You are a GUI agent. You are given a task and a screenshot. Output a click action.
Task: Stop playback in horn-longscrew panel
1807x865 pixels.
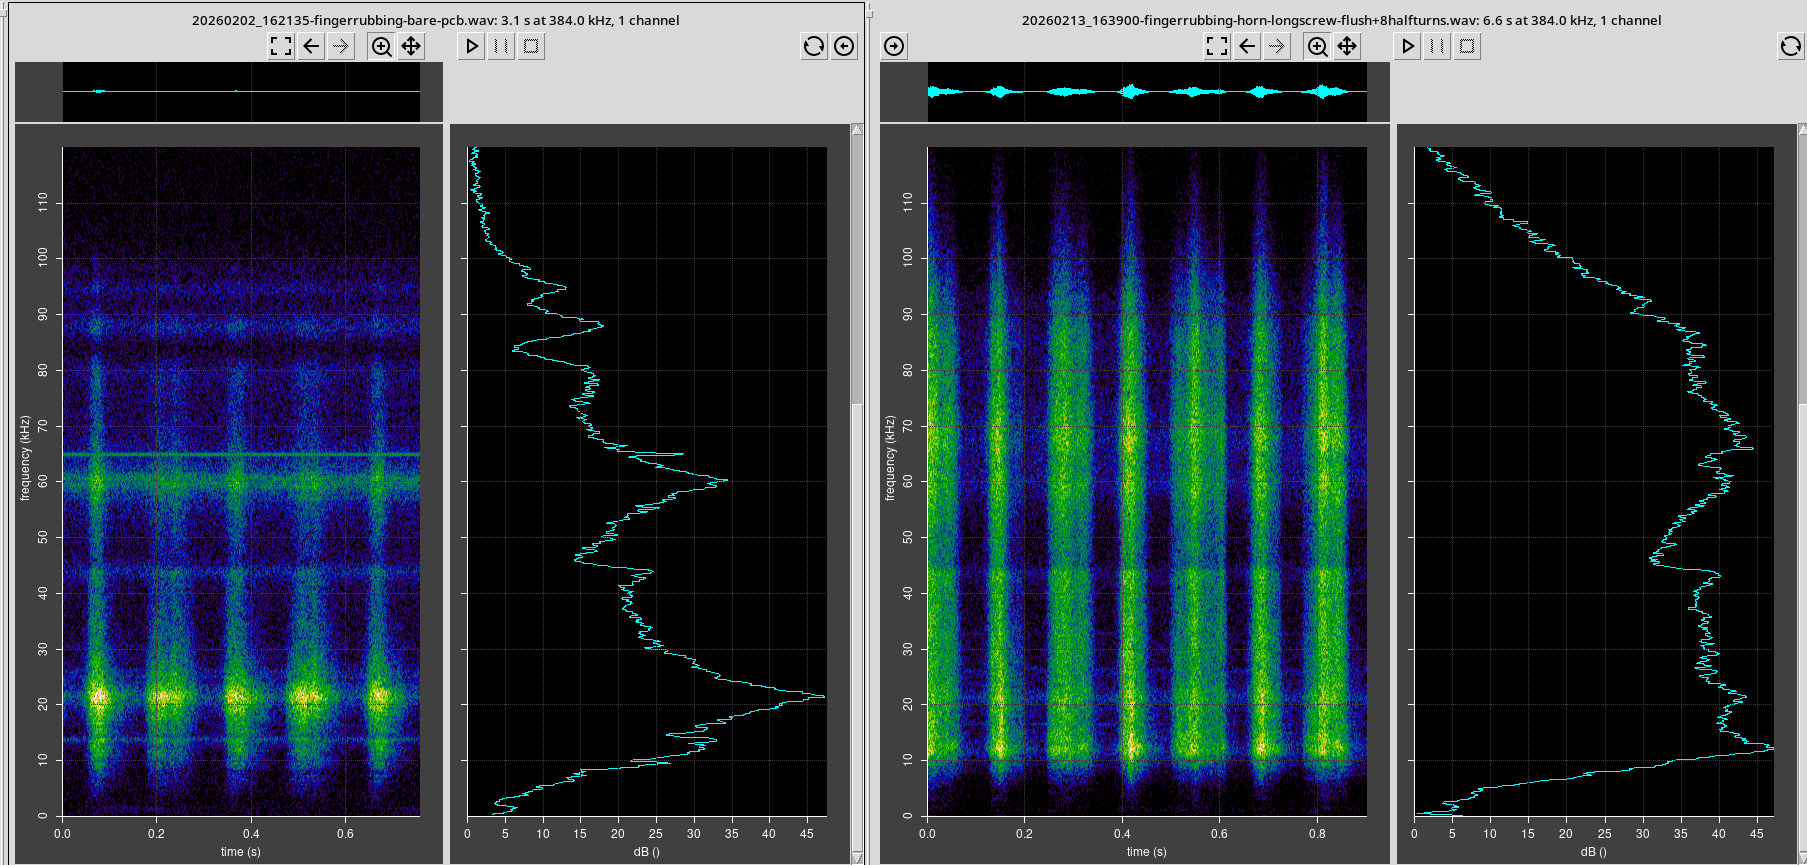pos(1467,46)
